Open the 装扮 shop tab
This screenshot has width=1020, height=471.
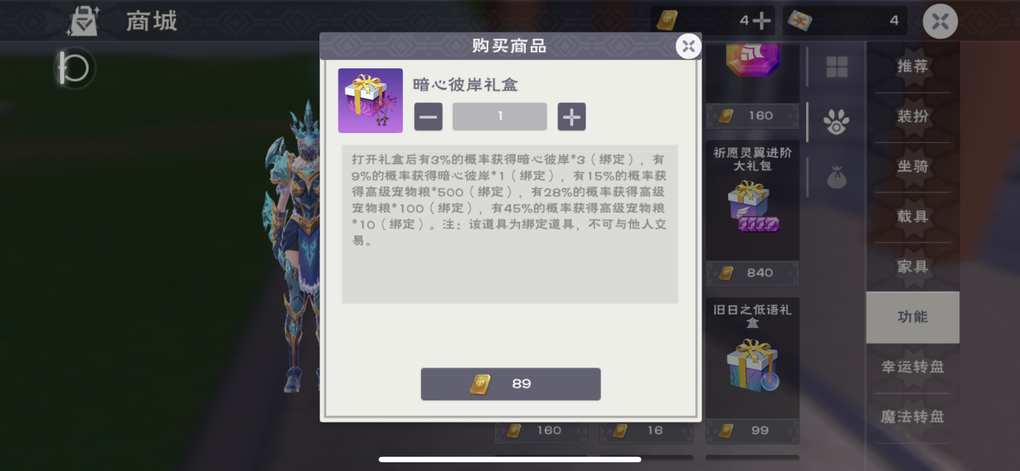(x=912, y=116)
